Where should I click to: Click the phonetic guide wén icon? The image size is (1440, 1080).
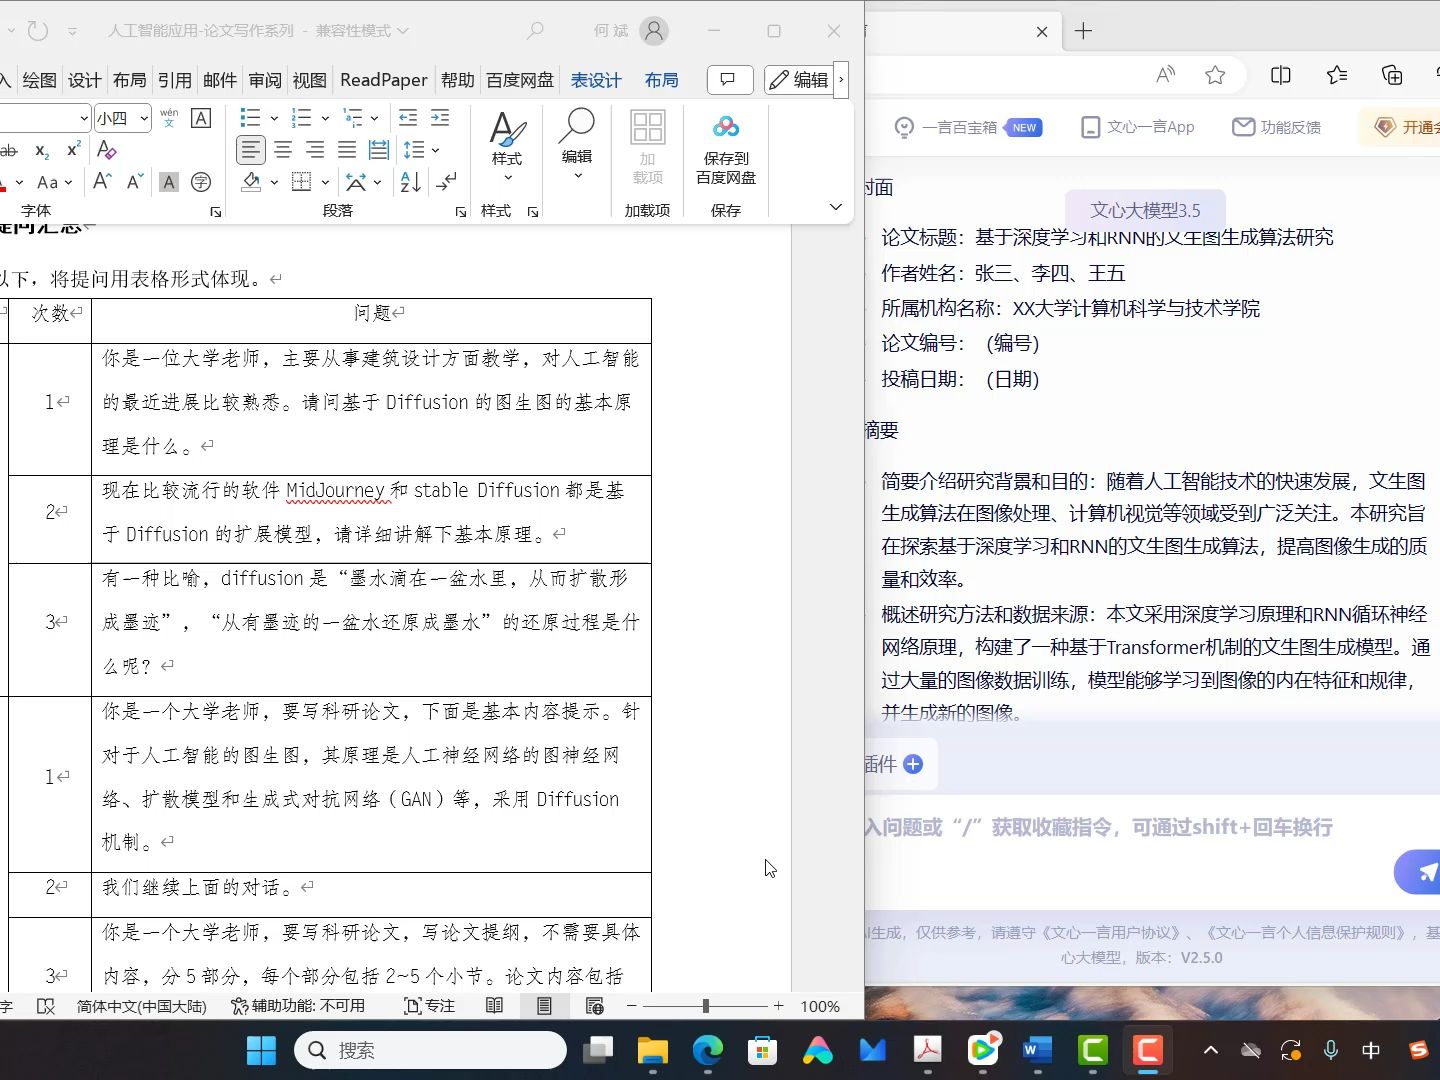pos(169,118)
